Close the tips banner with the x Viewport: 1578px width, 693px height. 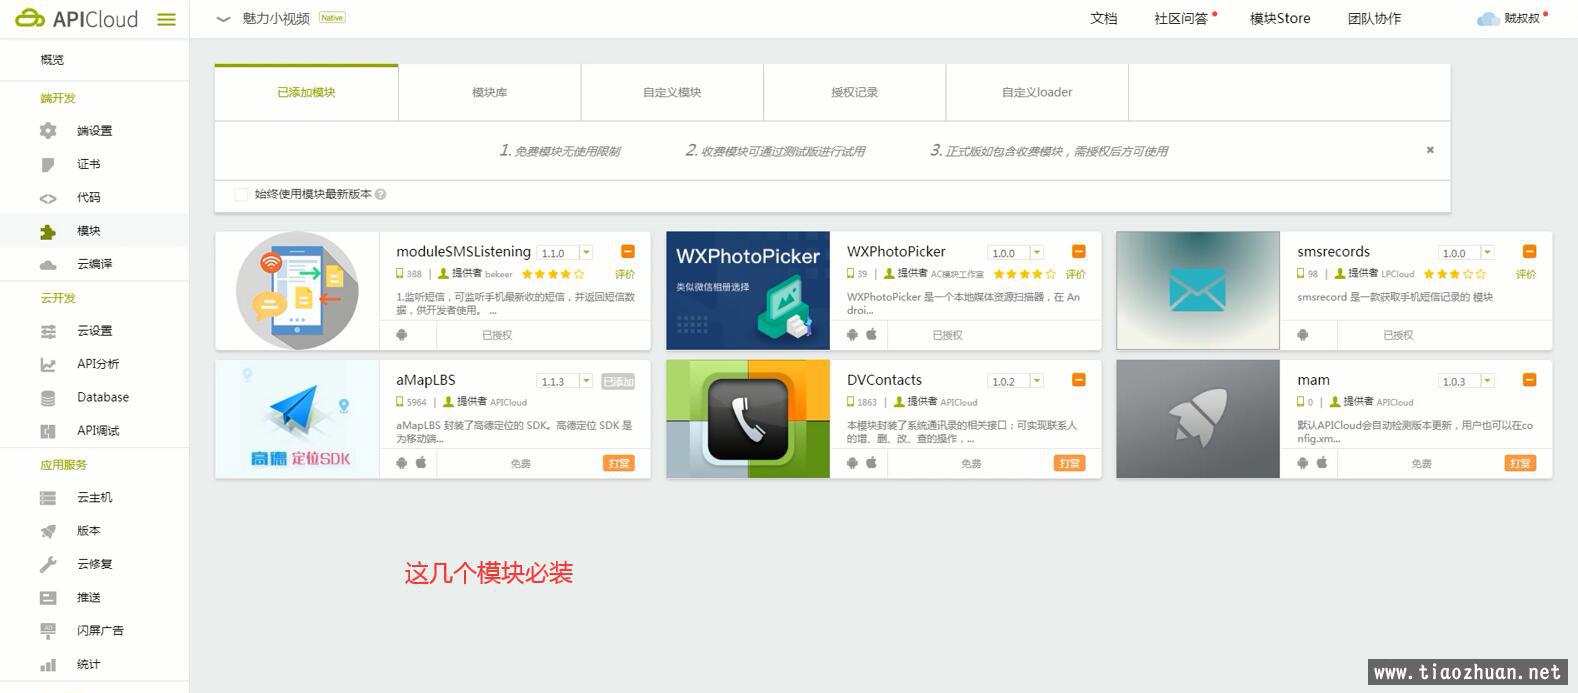pos(1430,150)
